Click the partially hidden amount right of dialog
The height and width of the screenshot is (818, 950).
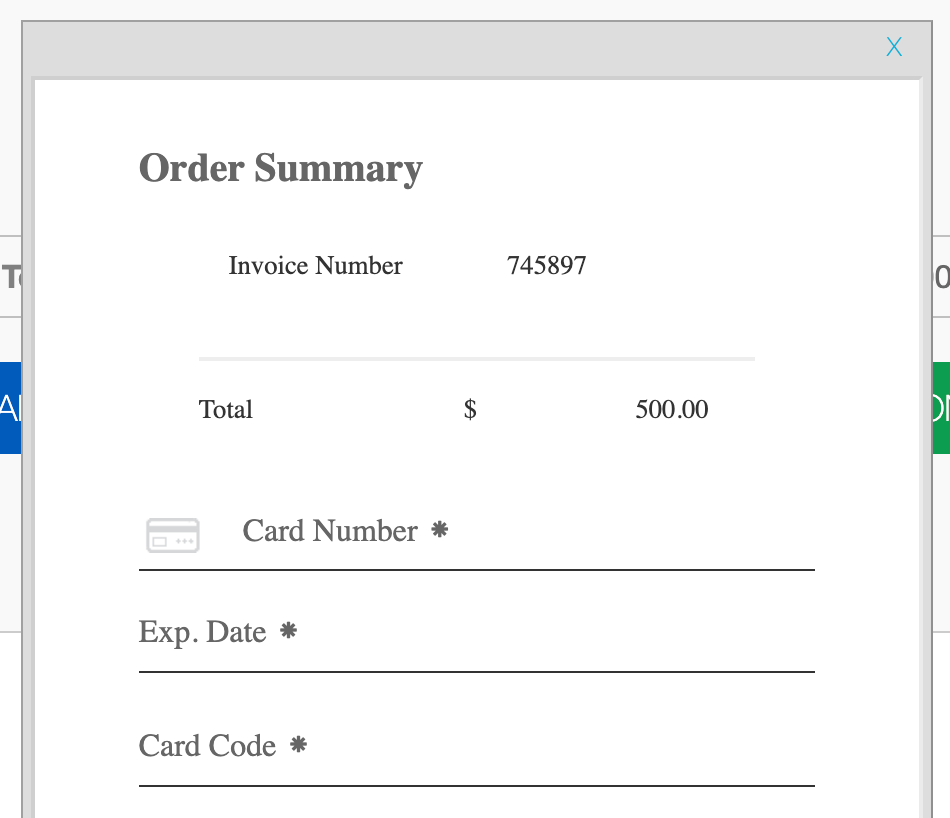point(942,277)
